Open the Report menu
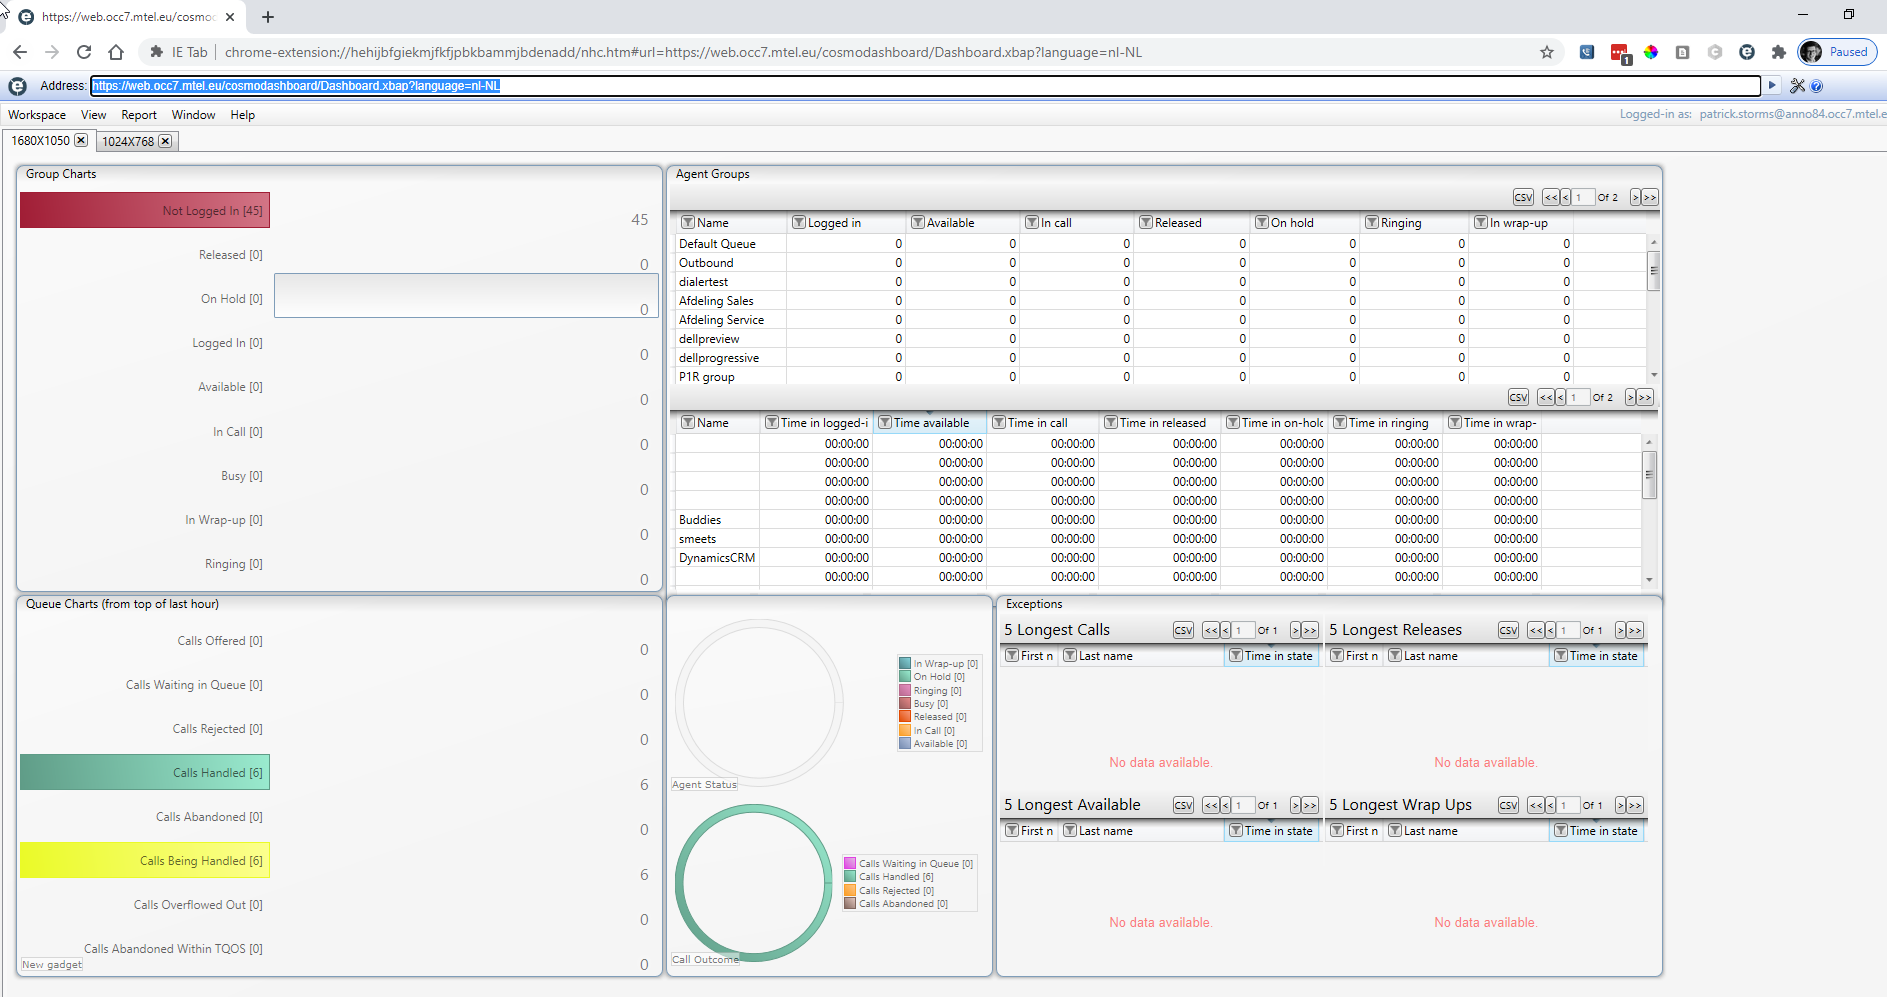 pos(139,115)
